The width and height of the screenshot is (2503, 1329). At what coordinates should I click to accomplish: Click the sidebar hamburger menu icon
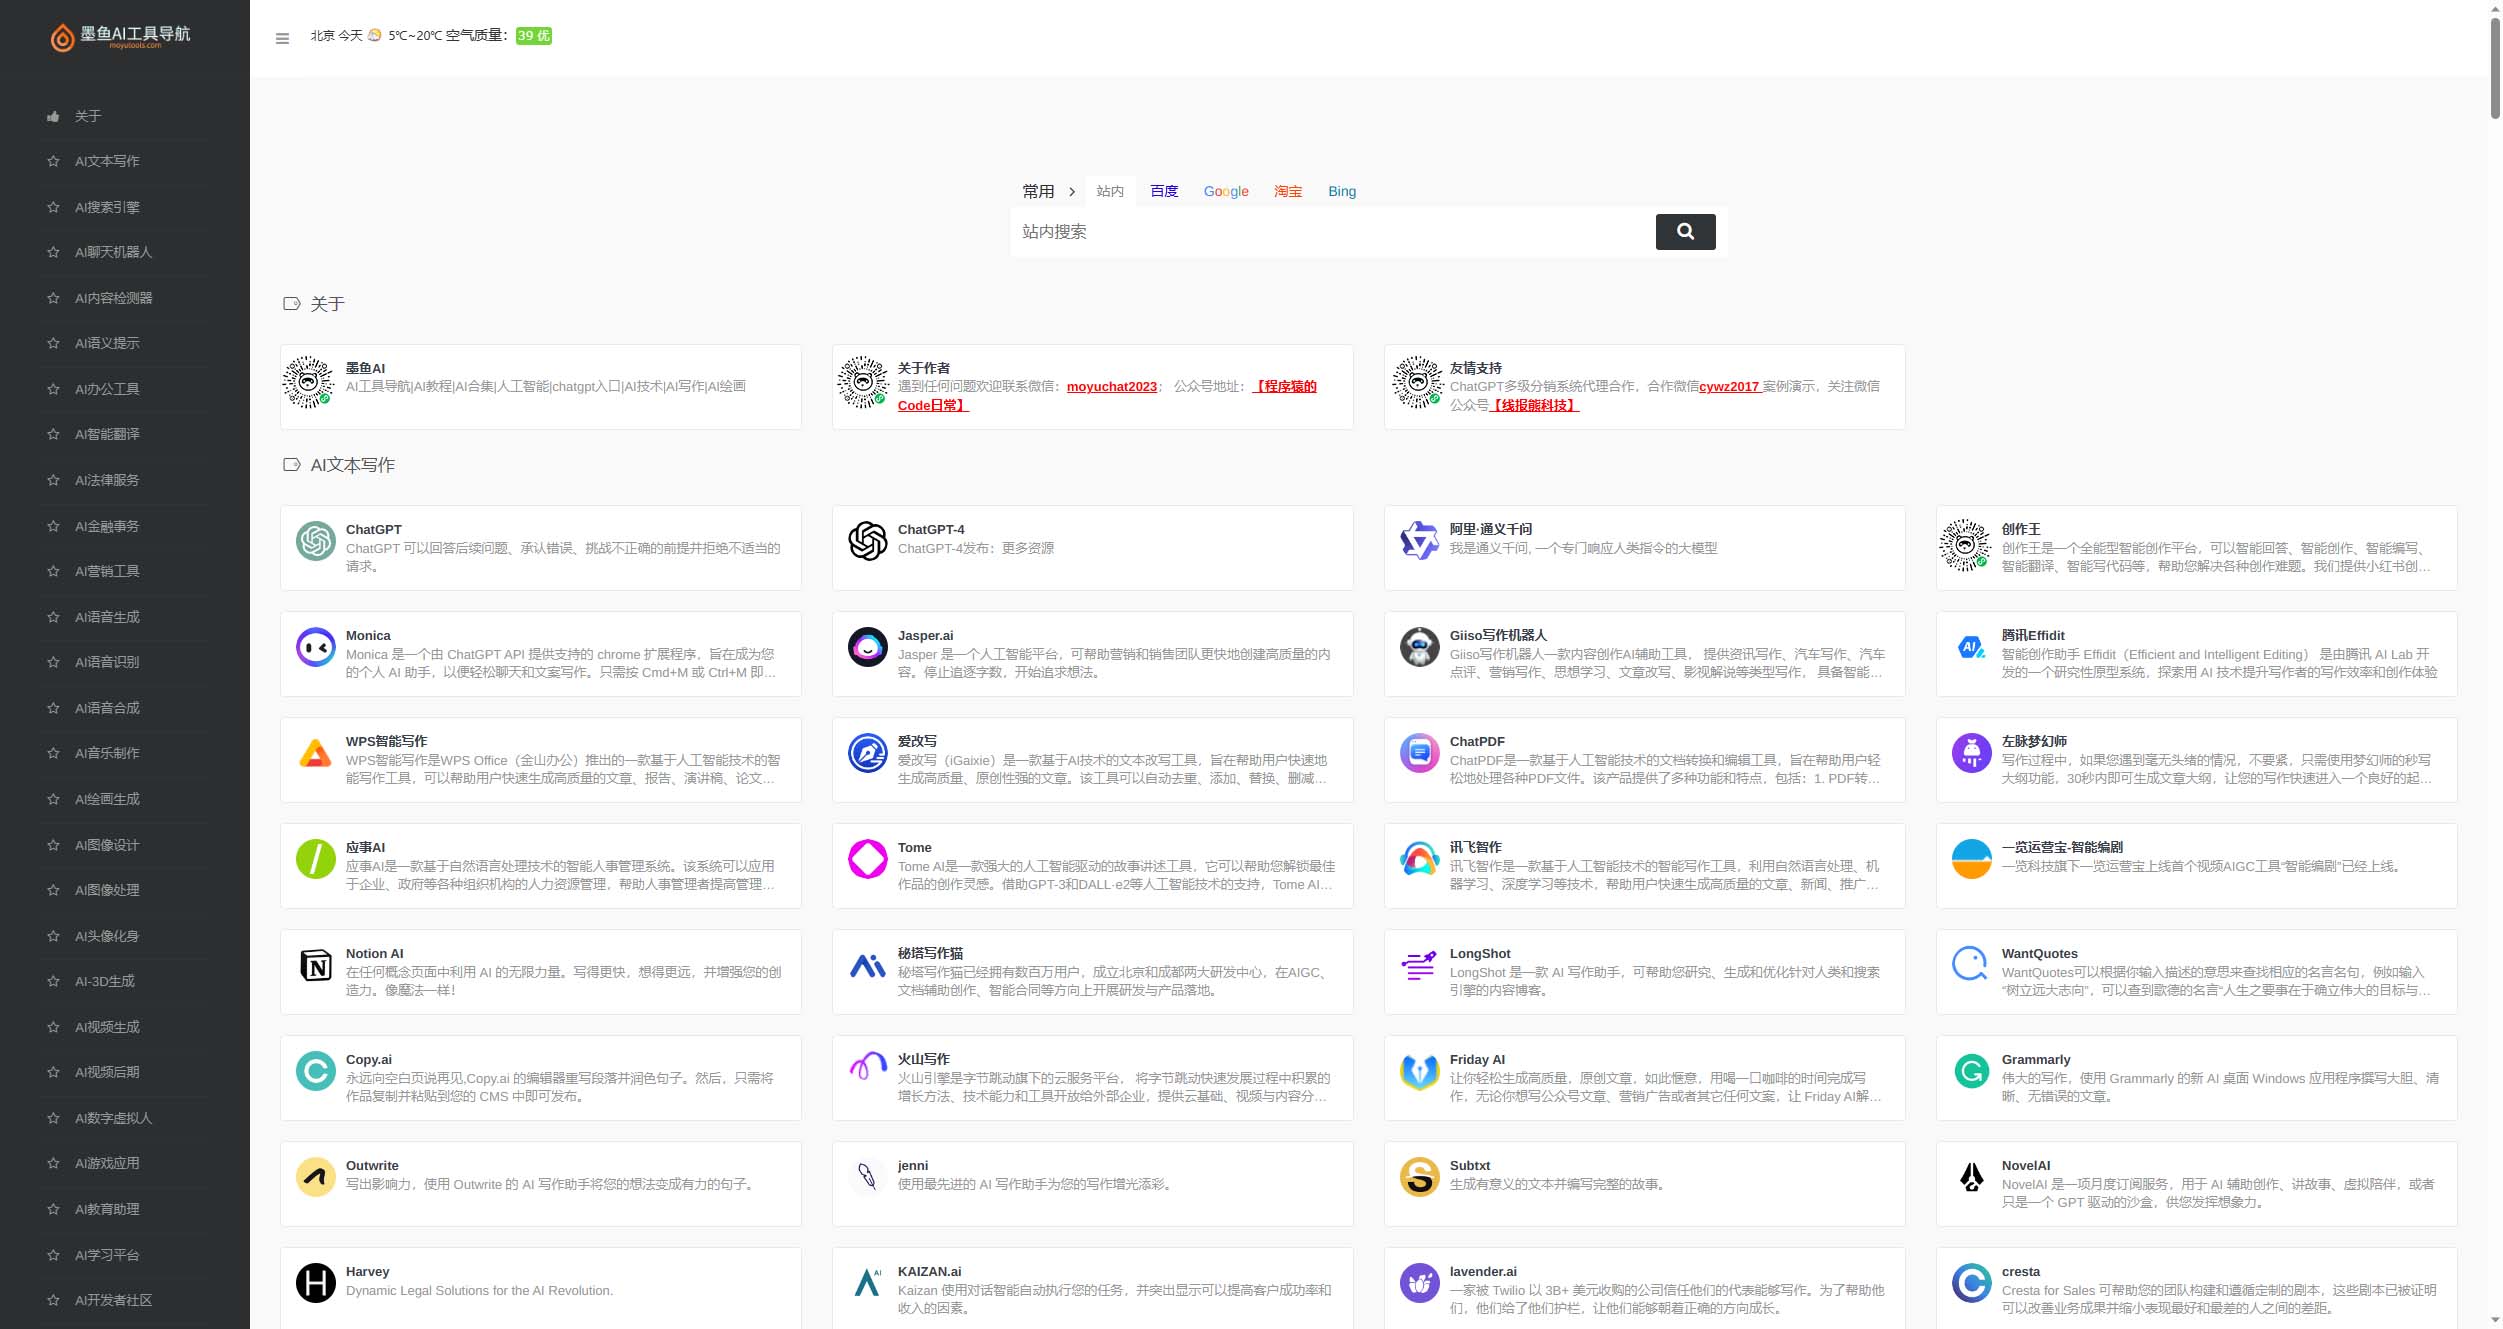click(281, 38)
